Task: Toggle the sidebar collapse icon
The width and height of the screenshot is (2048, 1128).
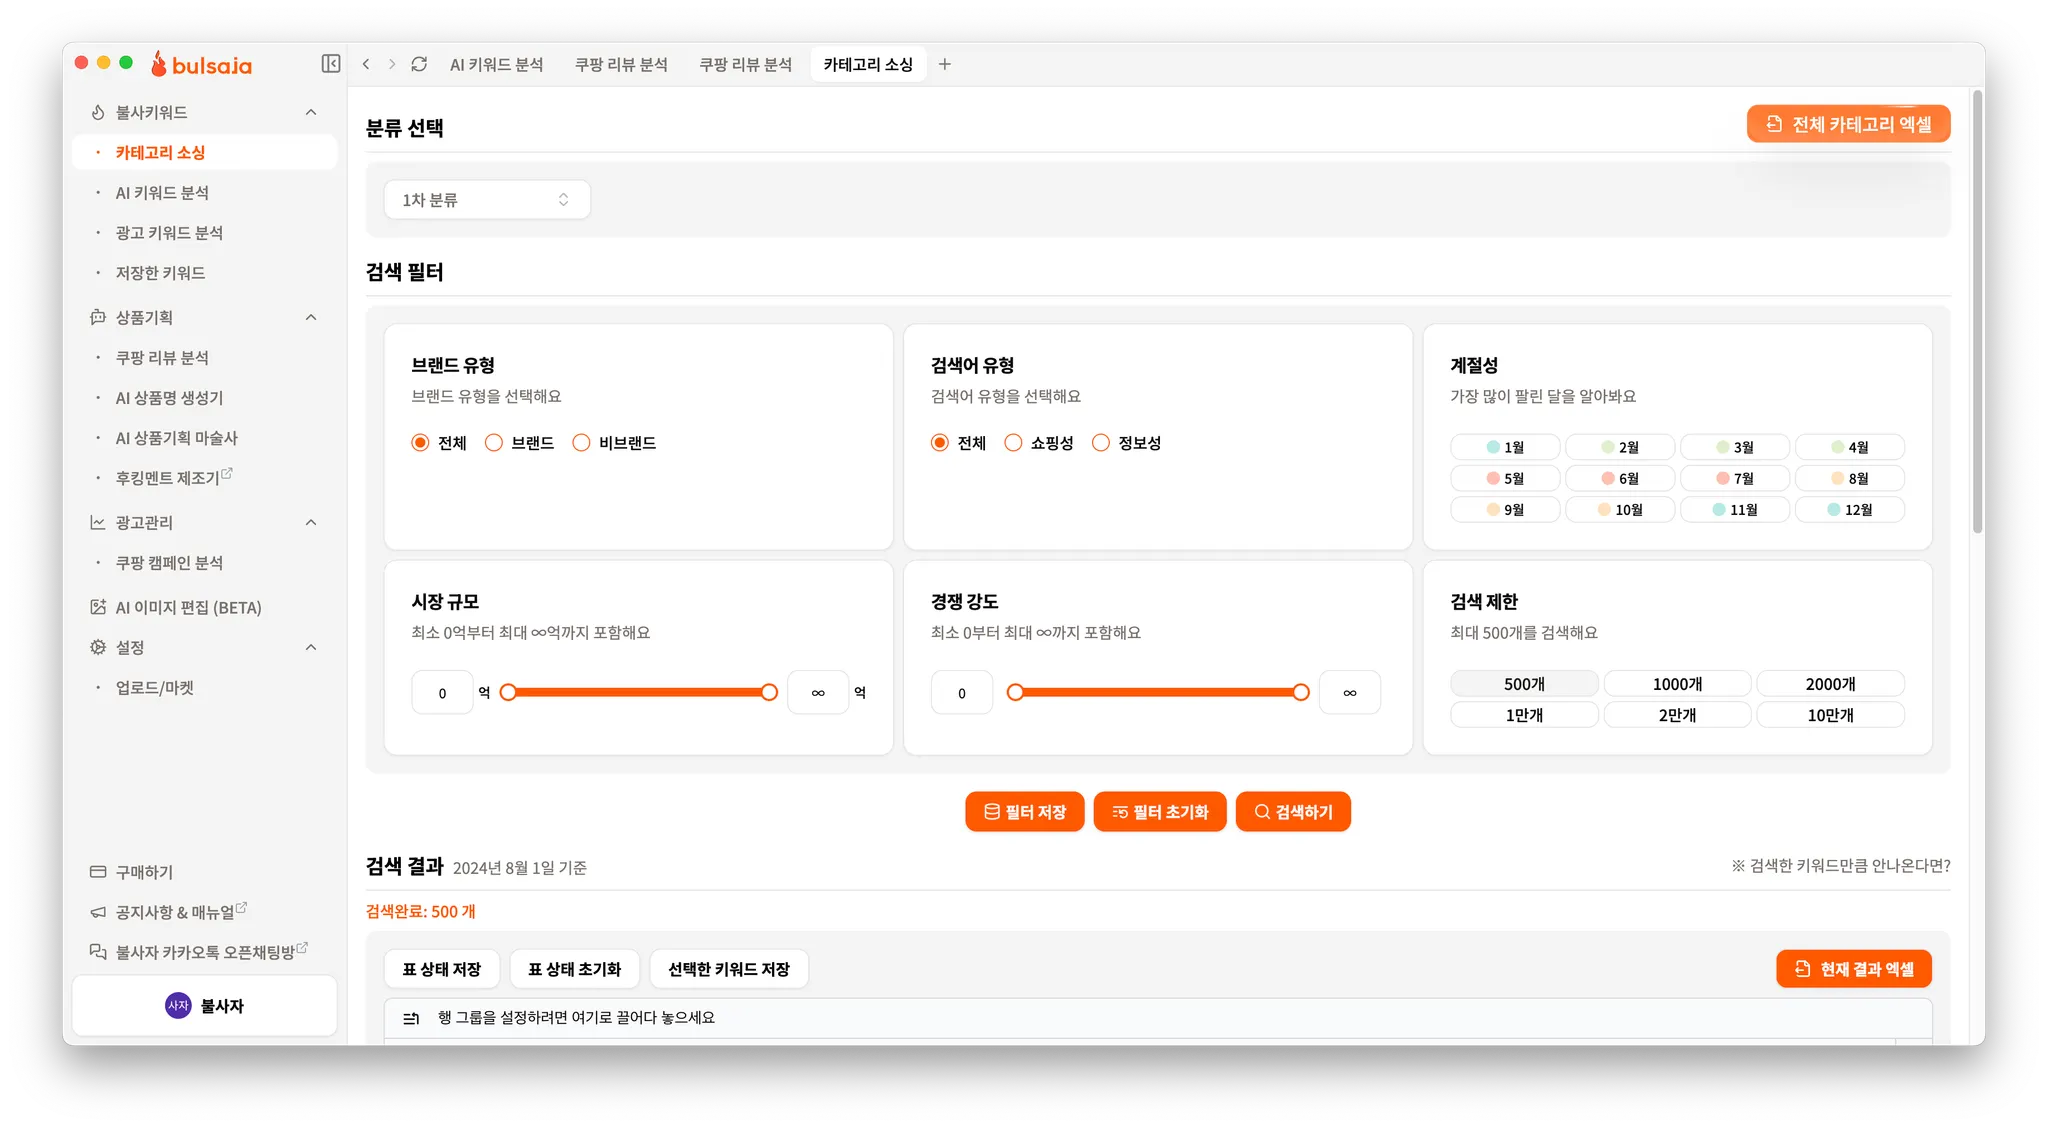Action: tap(331, 64)
